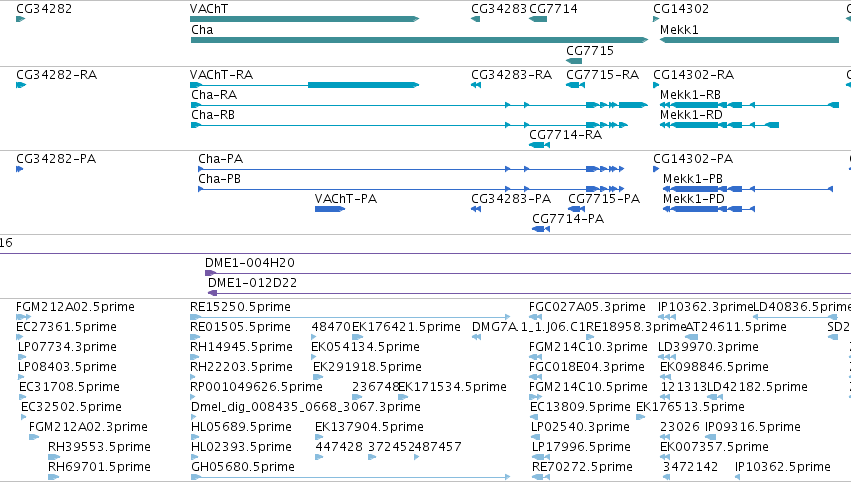Viewport: 851px width, 482px height.
Task: Click the Cha-PA protein label
Action: click(x=220, y=159)
